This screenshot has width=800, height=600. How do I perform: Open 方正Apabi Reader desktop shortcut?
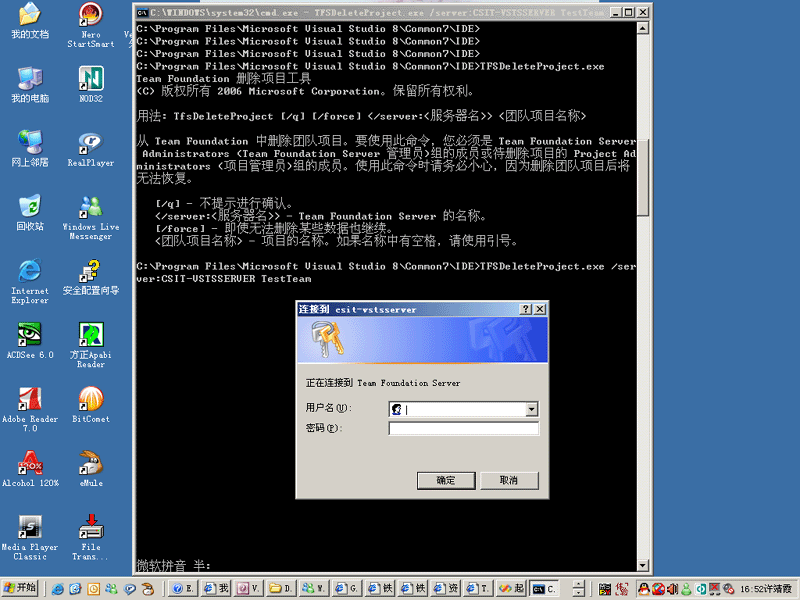(91, 345)
